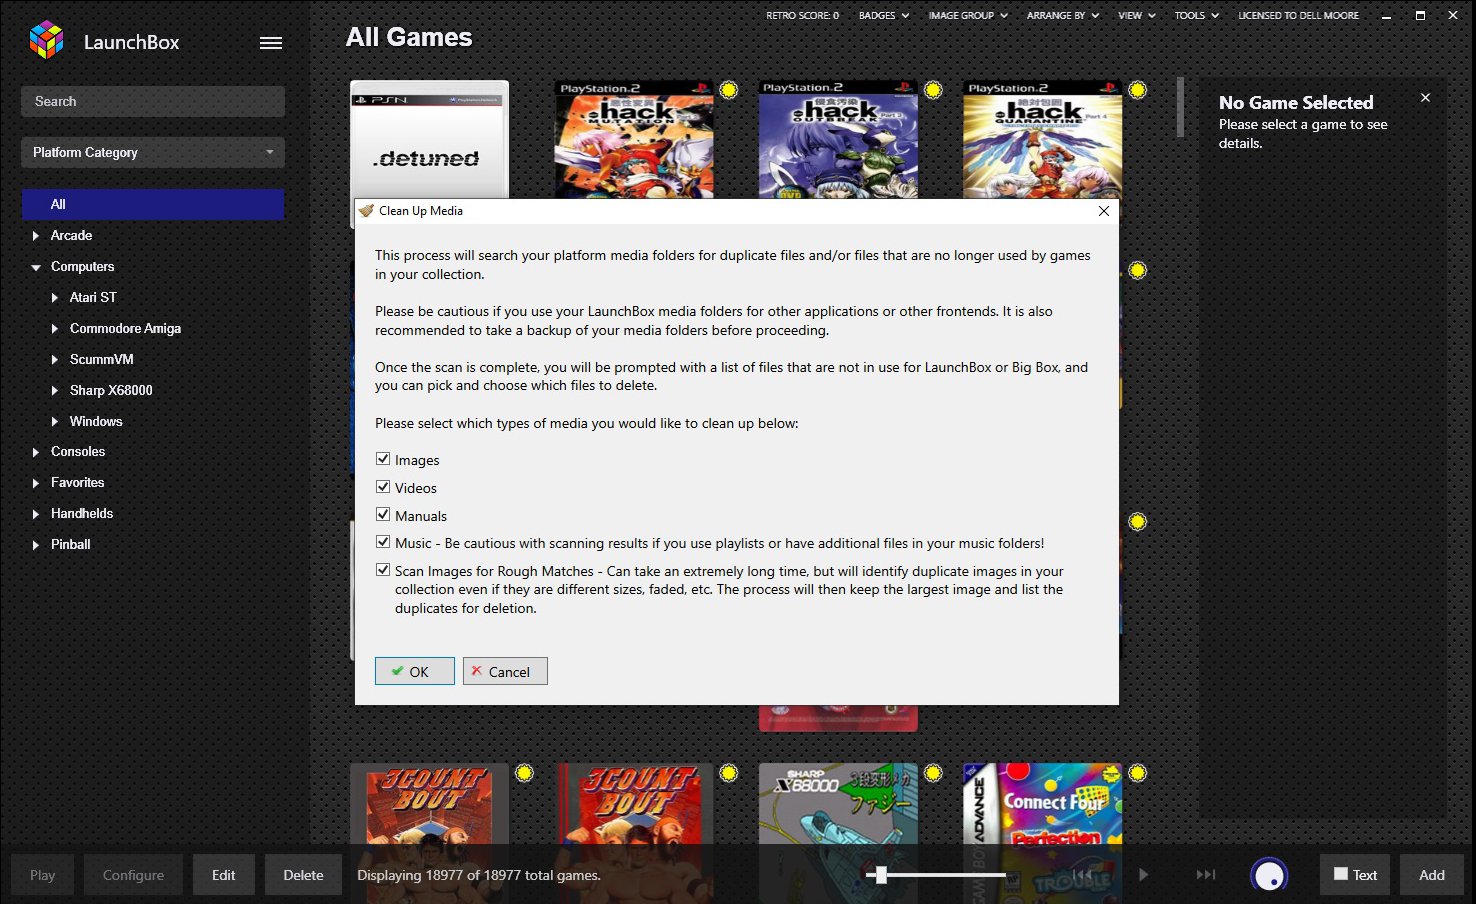Click the Search input field
1476x904 pixels.
pyautogui.click(x=153, y=101)
